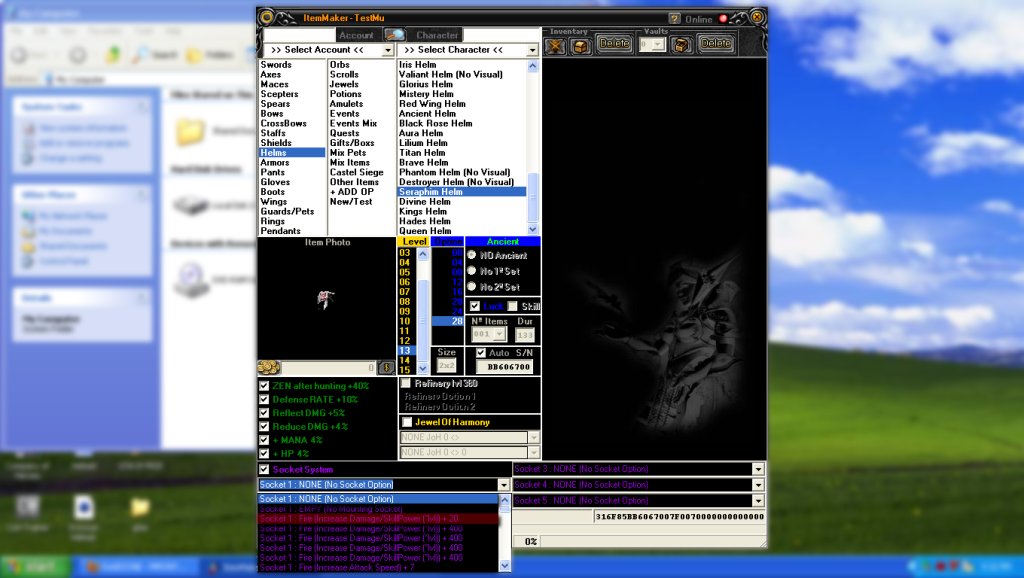Click the Inventory treasure chest icon
Image resolution: width=1024 pixels, height=578 pixels.
[581, 44]
